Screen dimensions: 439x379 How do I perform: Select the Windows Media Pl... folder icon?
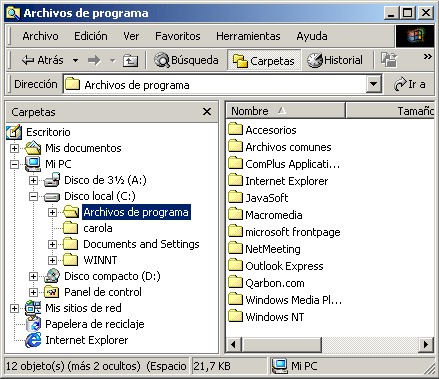pos(235,299)
